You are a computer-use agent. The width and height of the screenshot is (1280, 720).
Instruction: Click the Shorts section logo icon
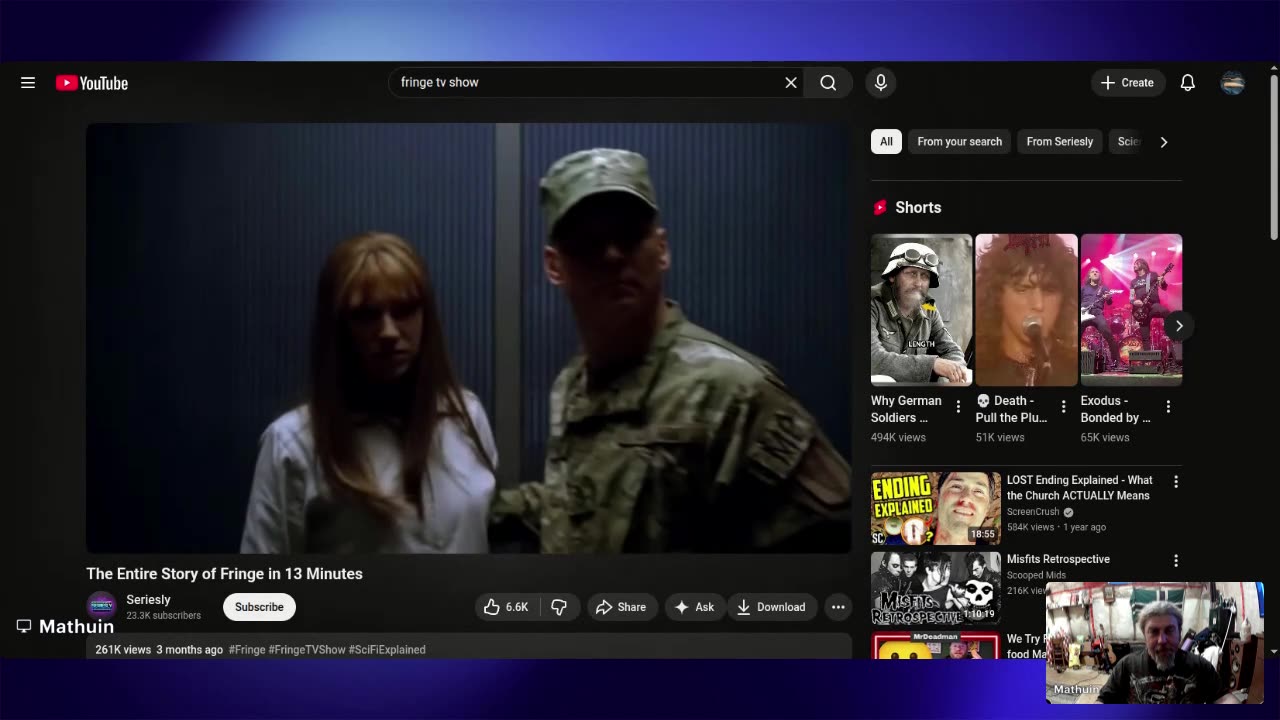[880, 208]
